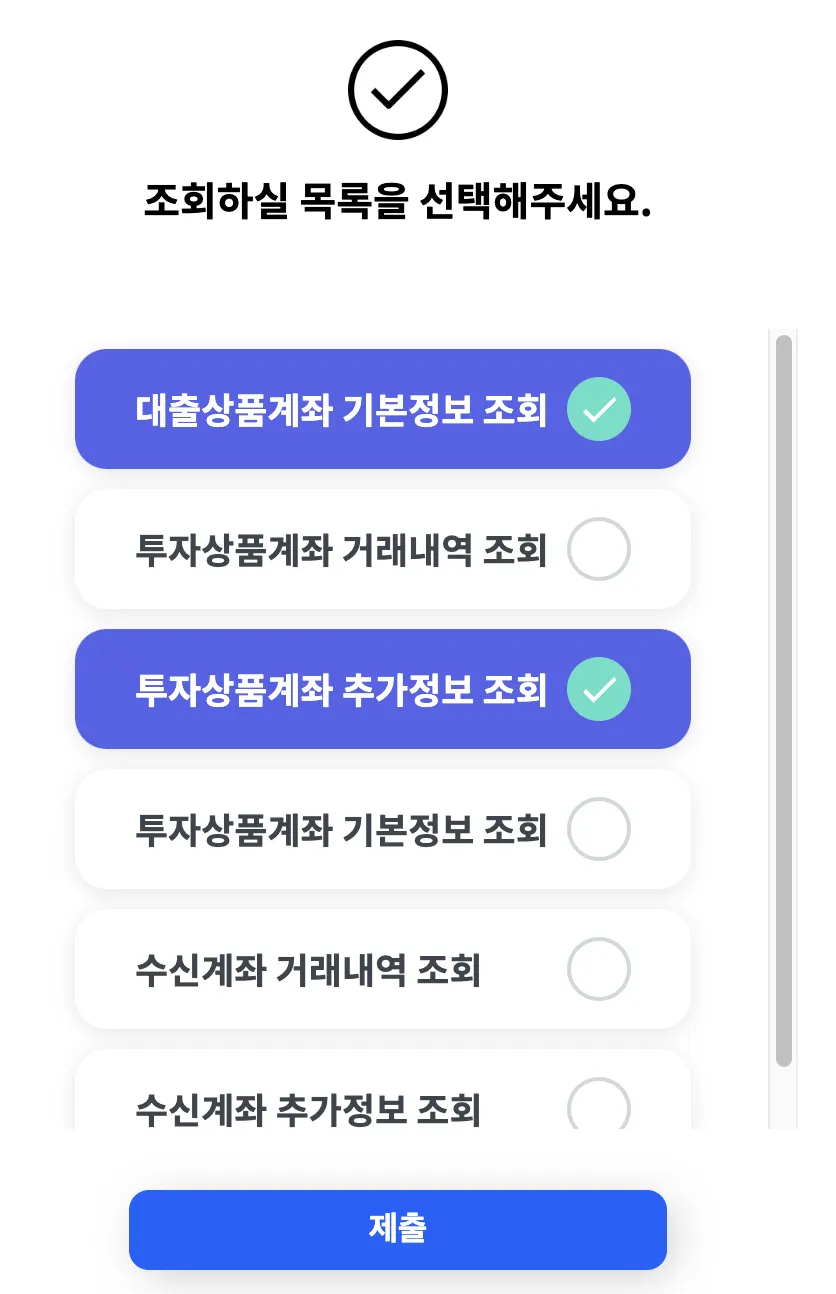Uncheck the green checkmark for 대출상품계좌 기본정보 조회
Image resolution: width=836 pixels, height=1294 pixels.
(598, 409)
